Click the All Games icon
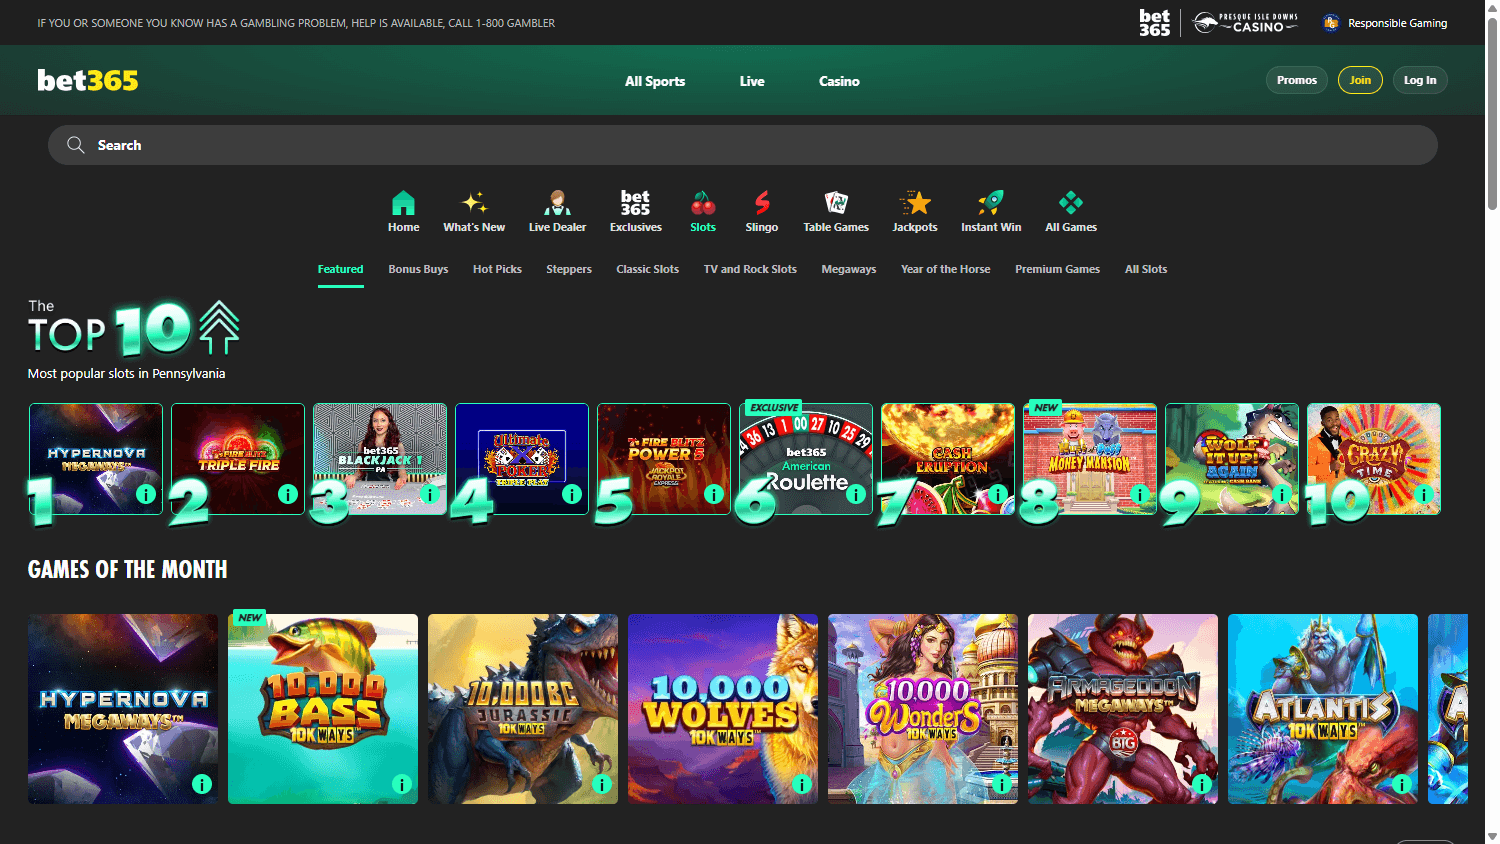Viewport: 1500px width, 844px height. tap(1070, 210)
